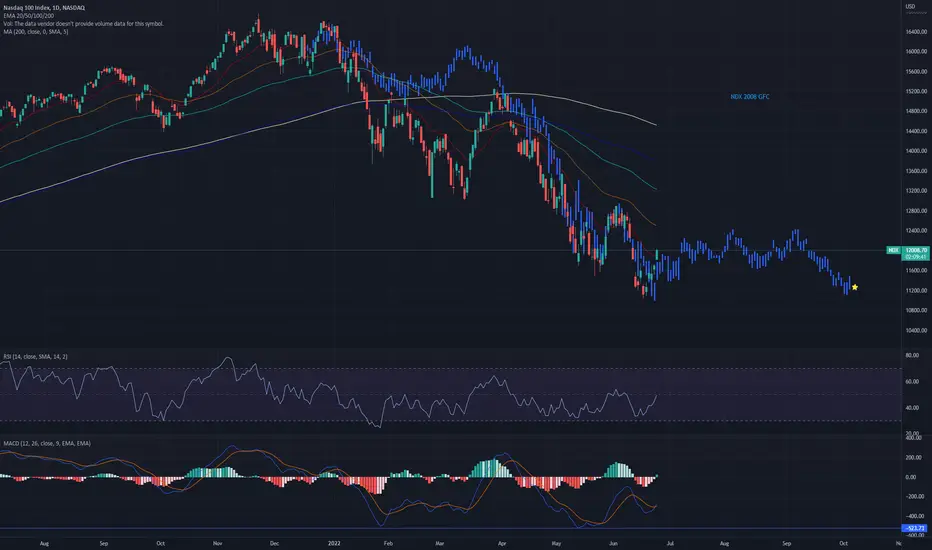
Task: Click the 'Jul' label on the time axis
Action: click(x=670, y=543)
